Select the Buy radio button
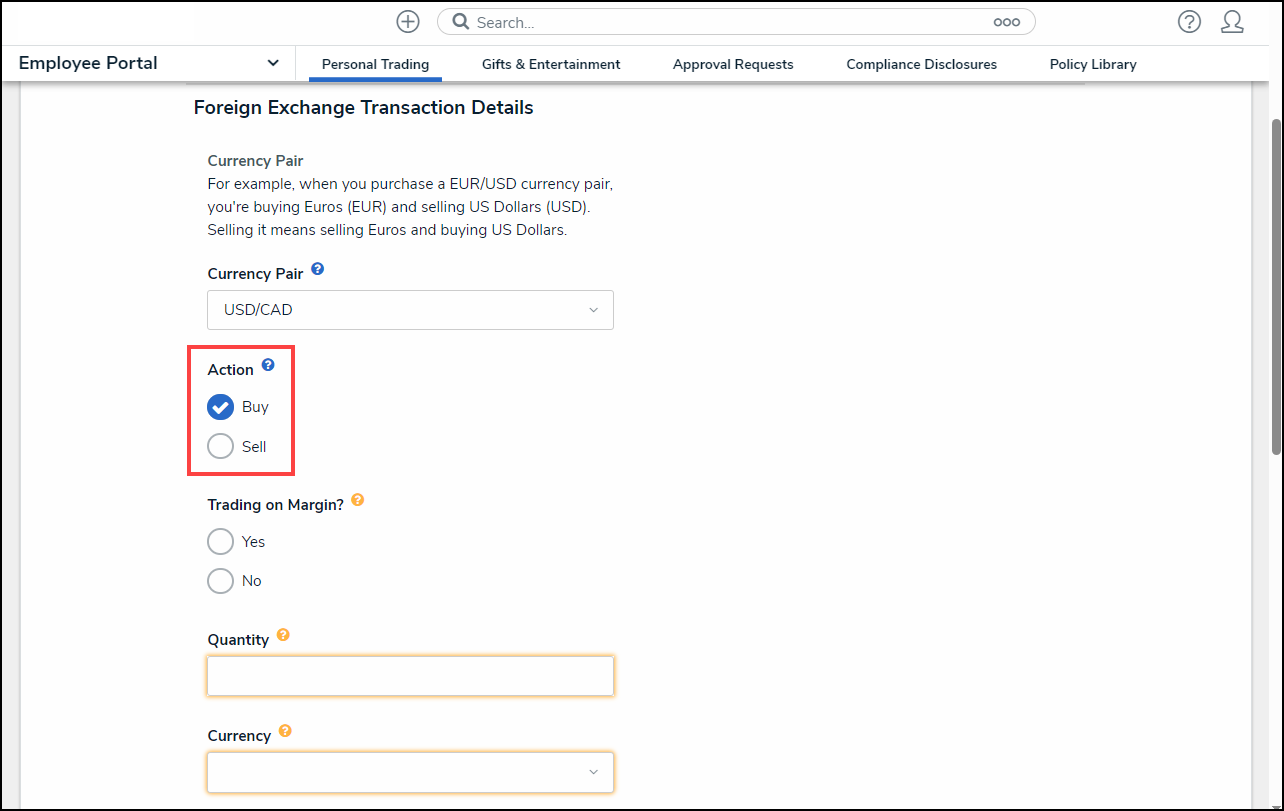Viewport: 1284px width, 811px height. (x=220, y=407)
